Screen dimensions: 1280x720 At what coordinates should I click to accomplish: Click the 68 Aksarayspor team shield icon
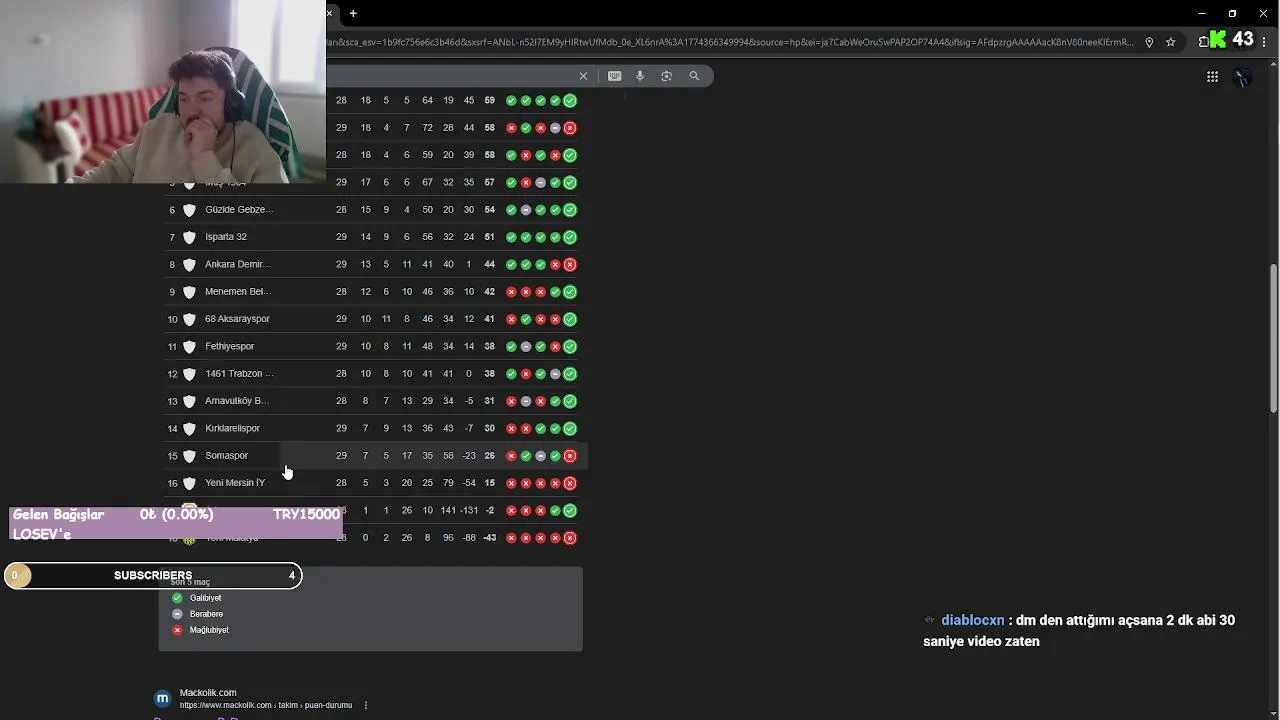(x=189, y=319)
